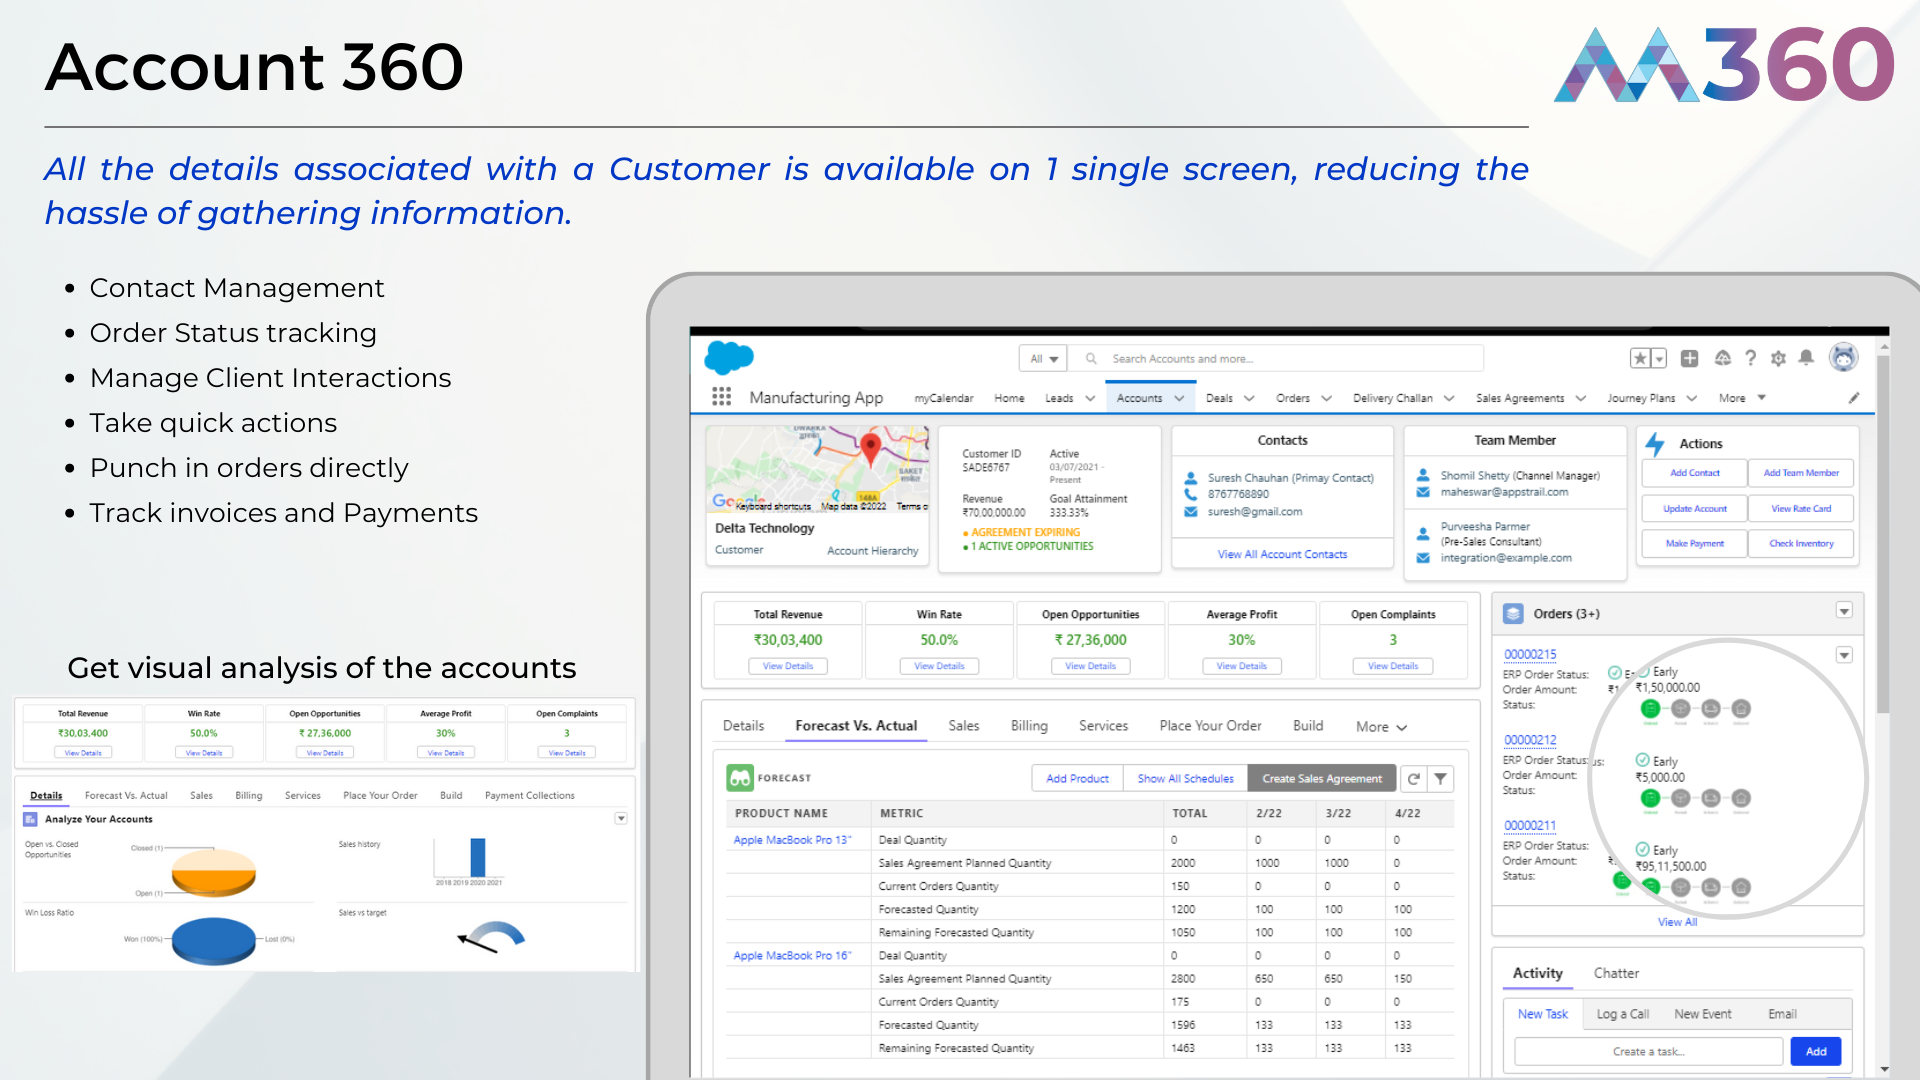Open the notifications bell icon
The image size is (1920, 1080).
1806,358
